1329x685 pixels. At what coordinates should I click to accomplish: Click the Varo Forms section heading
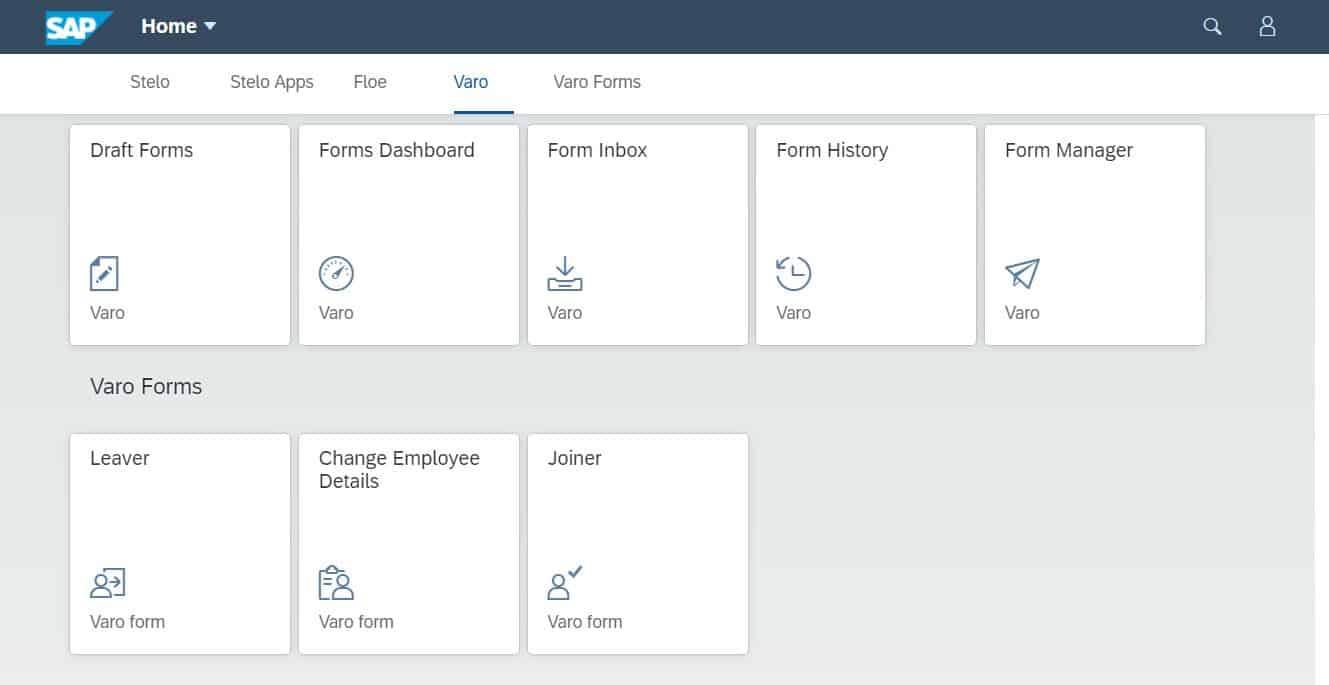(x=146, y=387)
